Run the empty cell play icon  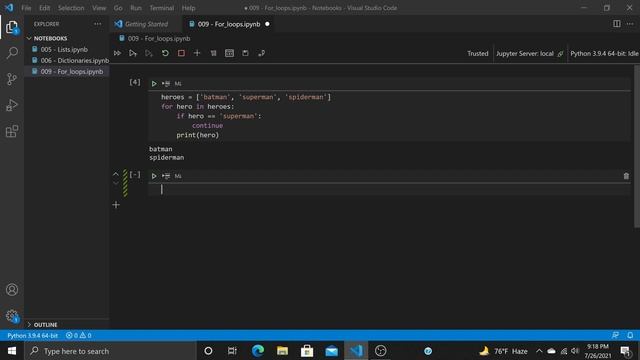point(154,176)
